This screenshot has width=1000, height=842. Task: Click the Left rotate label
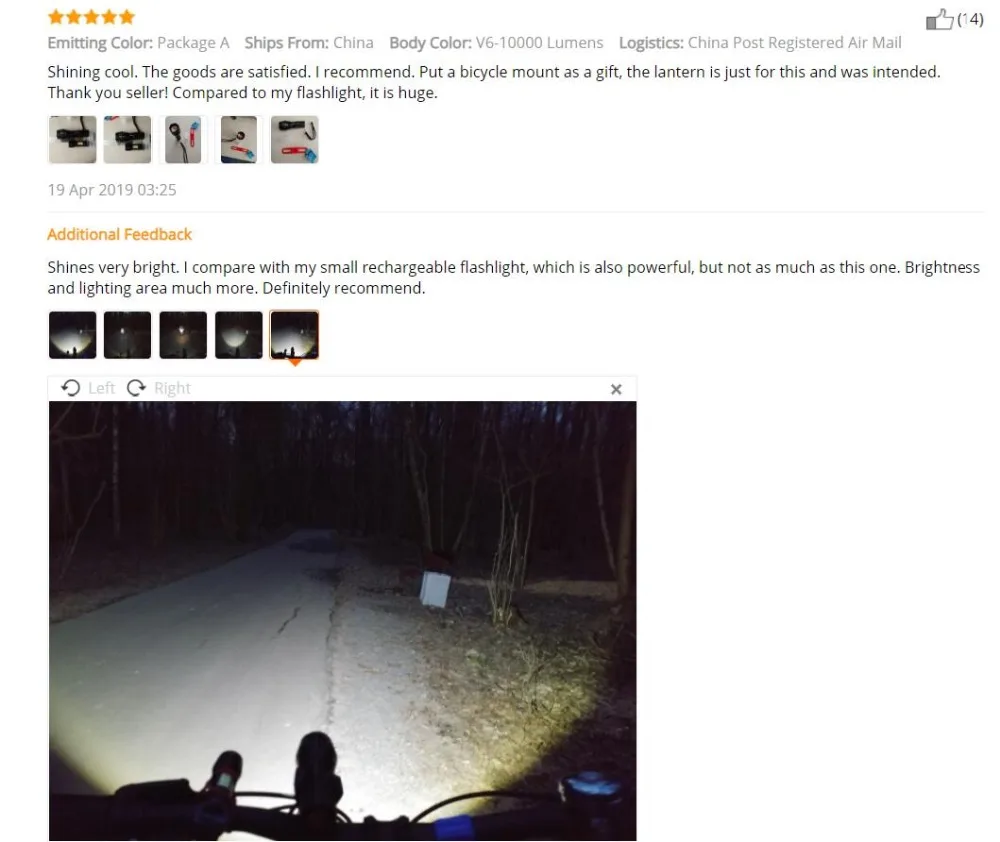pos(101,388)
